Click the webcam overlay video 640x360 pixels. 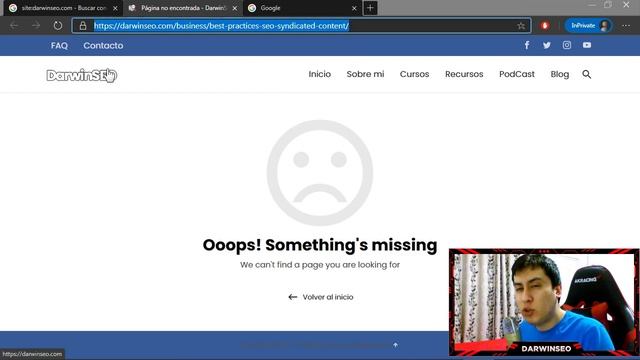[544, 302]
